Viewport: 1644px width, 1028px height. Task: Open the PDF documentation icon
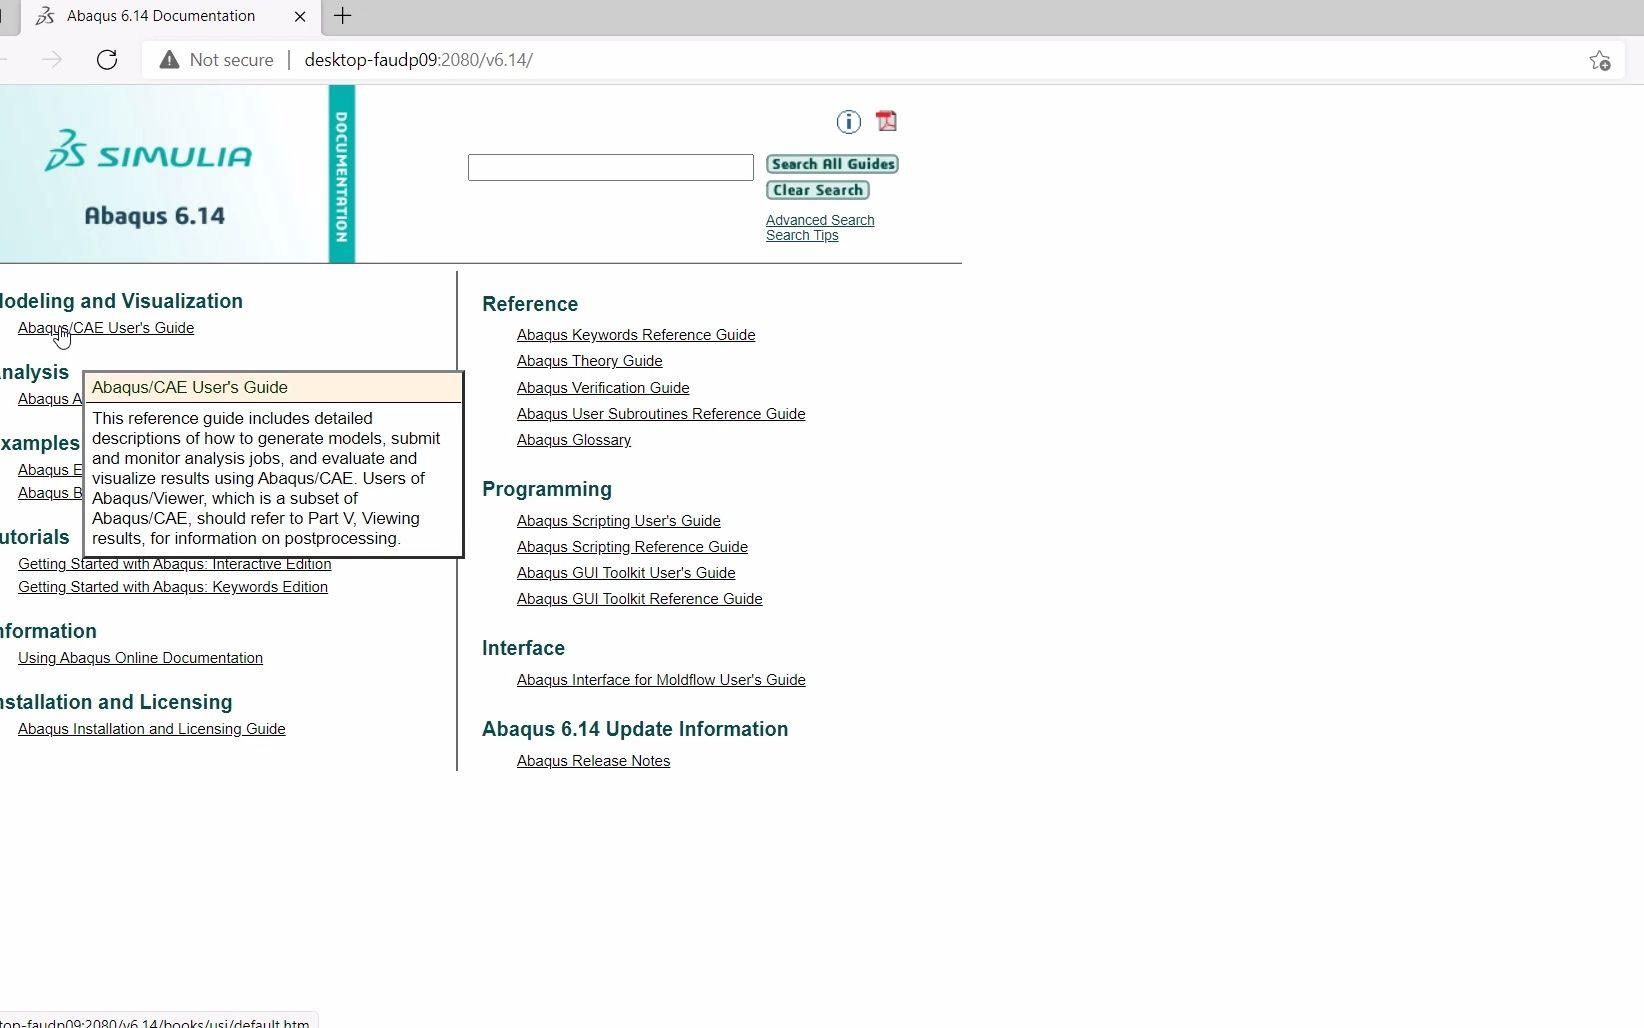click(x=886, y=122)
